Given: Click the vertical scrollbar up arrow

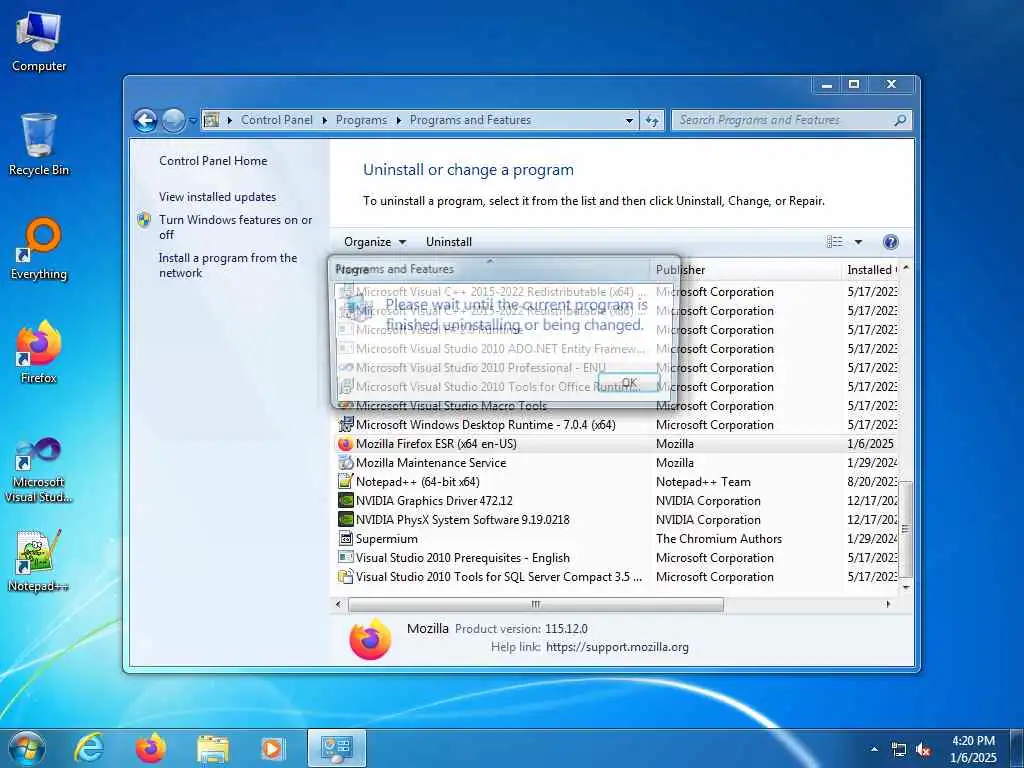Looking at the screenshot, I should (x=906, y=268).
